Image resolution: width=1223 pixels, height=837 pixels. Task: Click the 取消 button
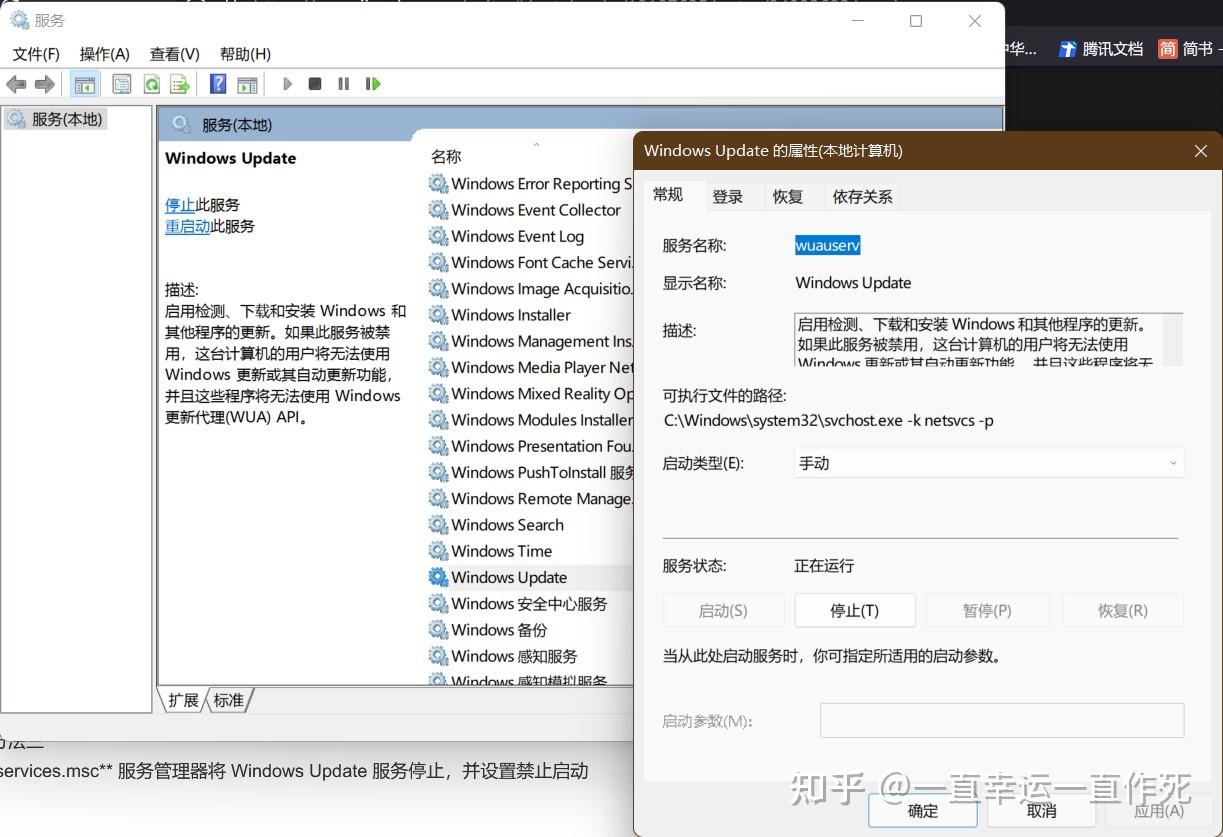(x=1042, y=811)
